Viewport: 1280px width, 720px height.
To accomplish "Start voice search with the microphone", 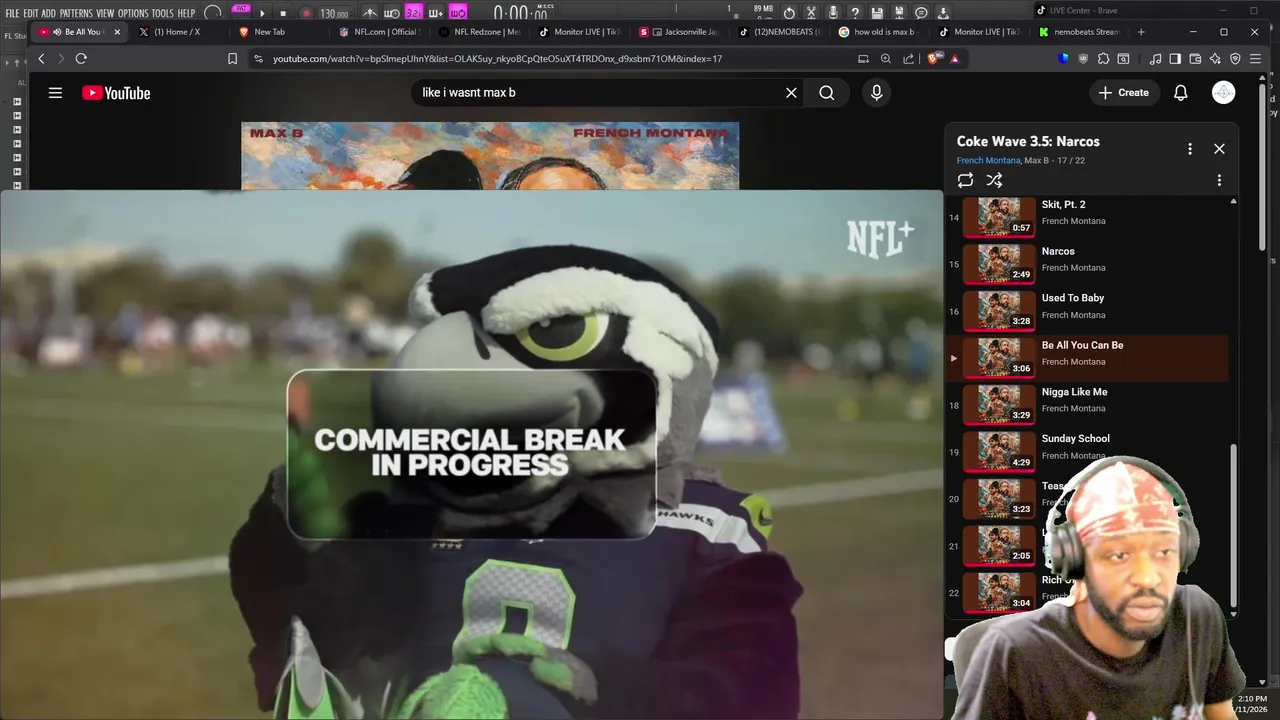I will tap(876, 93).
